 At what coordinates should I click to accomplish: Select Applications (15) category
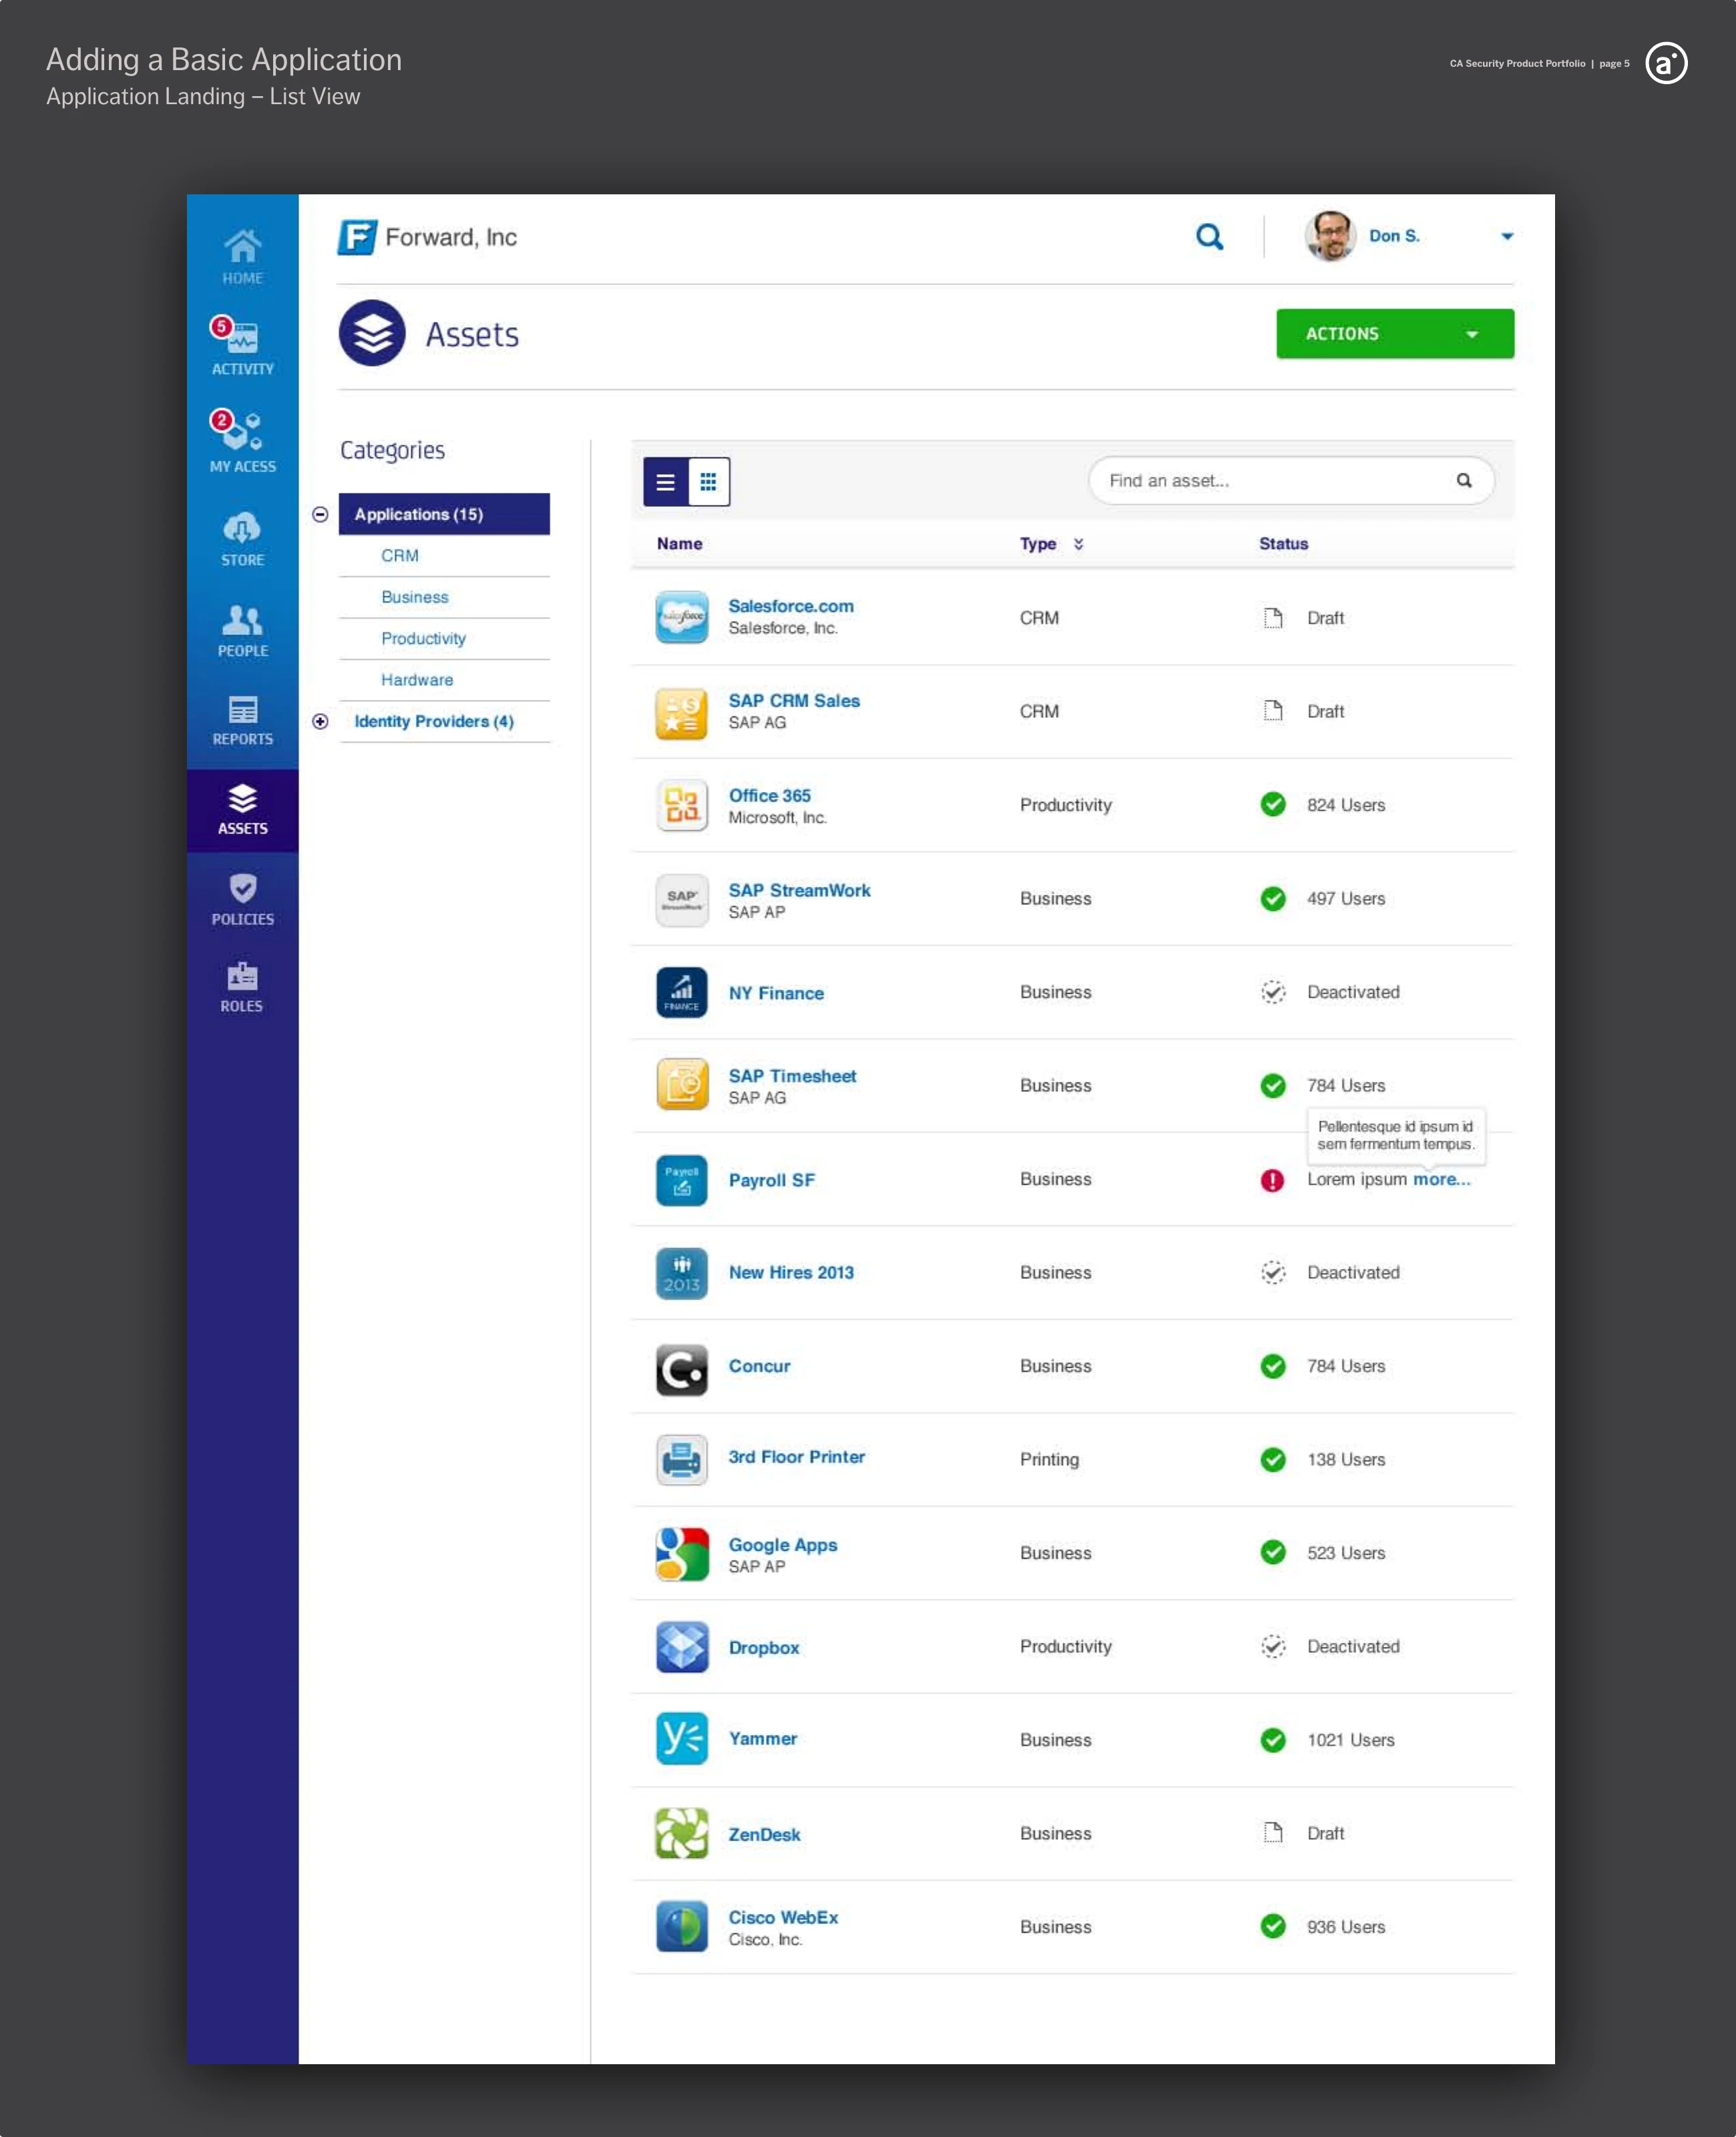444,514
